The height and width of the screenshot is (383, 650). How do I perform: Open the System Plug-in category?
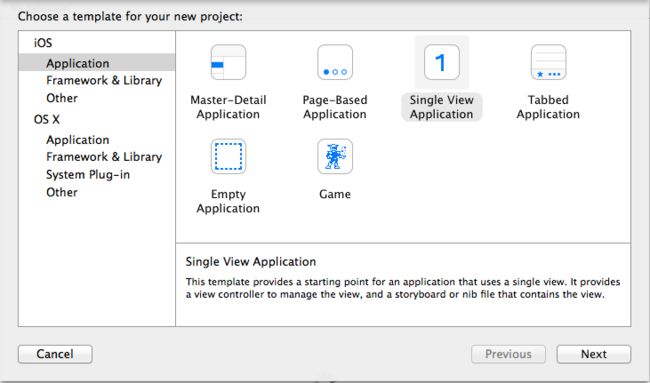point(88,175)
